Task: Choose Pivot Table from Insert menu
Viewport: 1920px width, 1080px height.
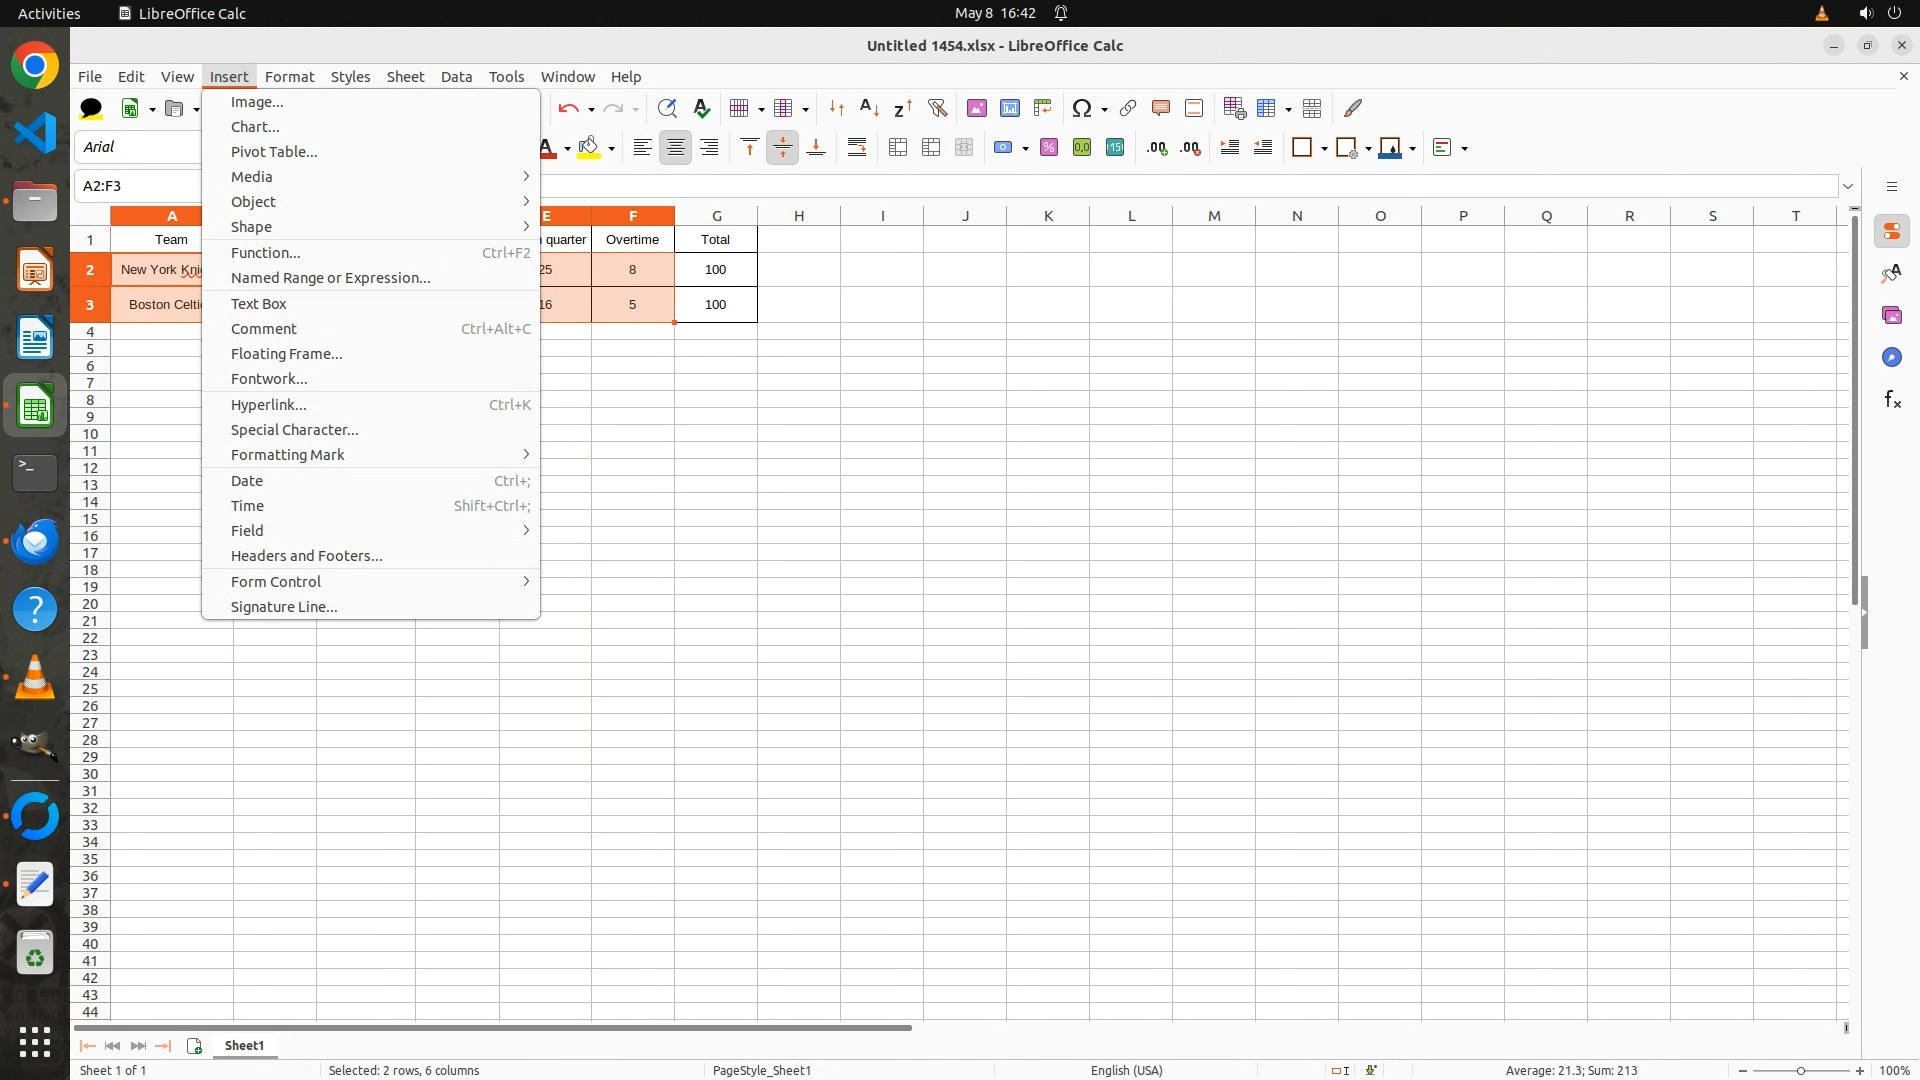Action: (274, 152)
